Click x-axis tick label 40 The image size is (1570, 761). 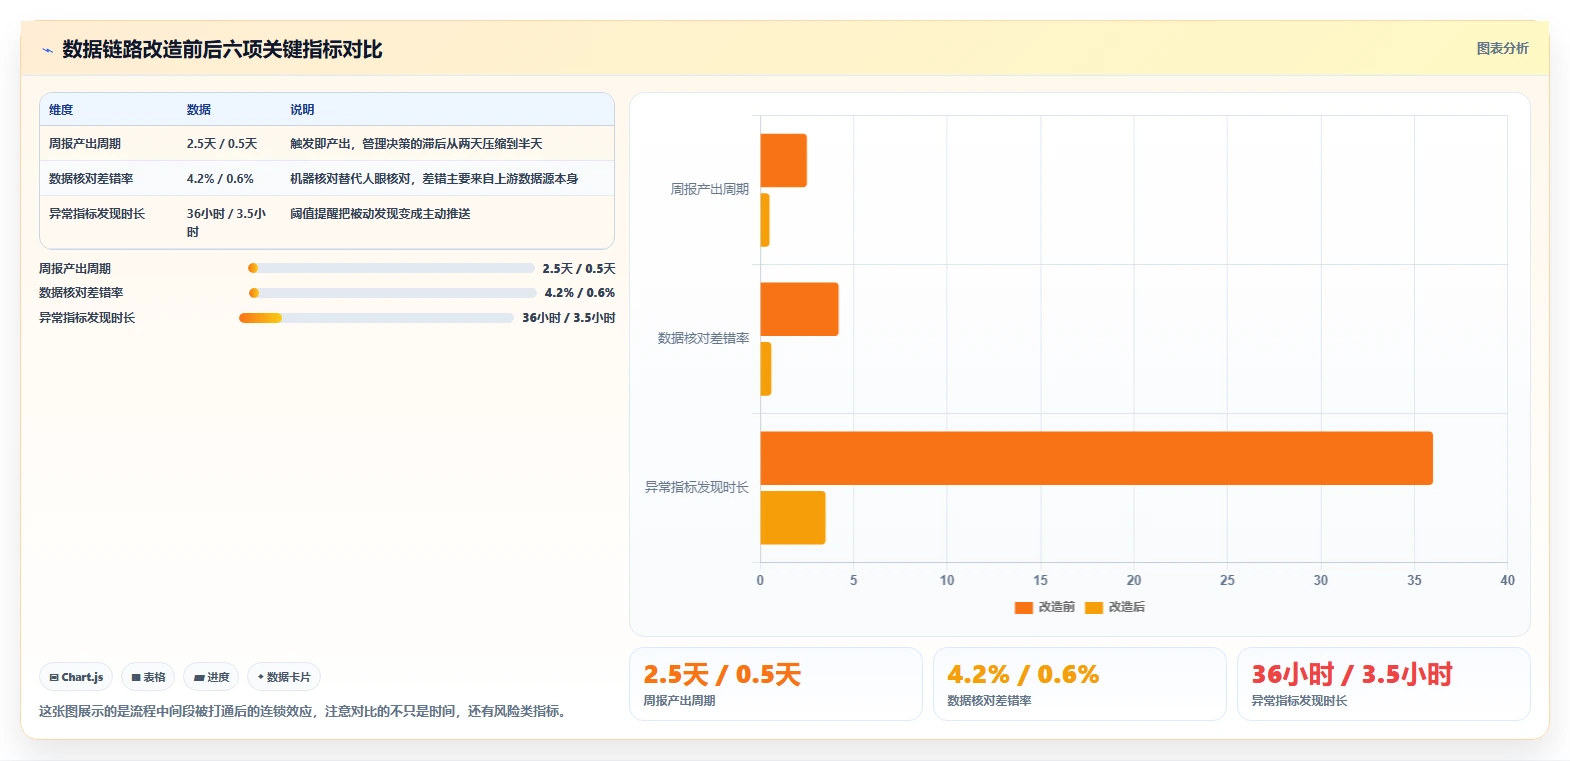click(x=1507, y=580)
